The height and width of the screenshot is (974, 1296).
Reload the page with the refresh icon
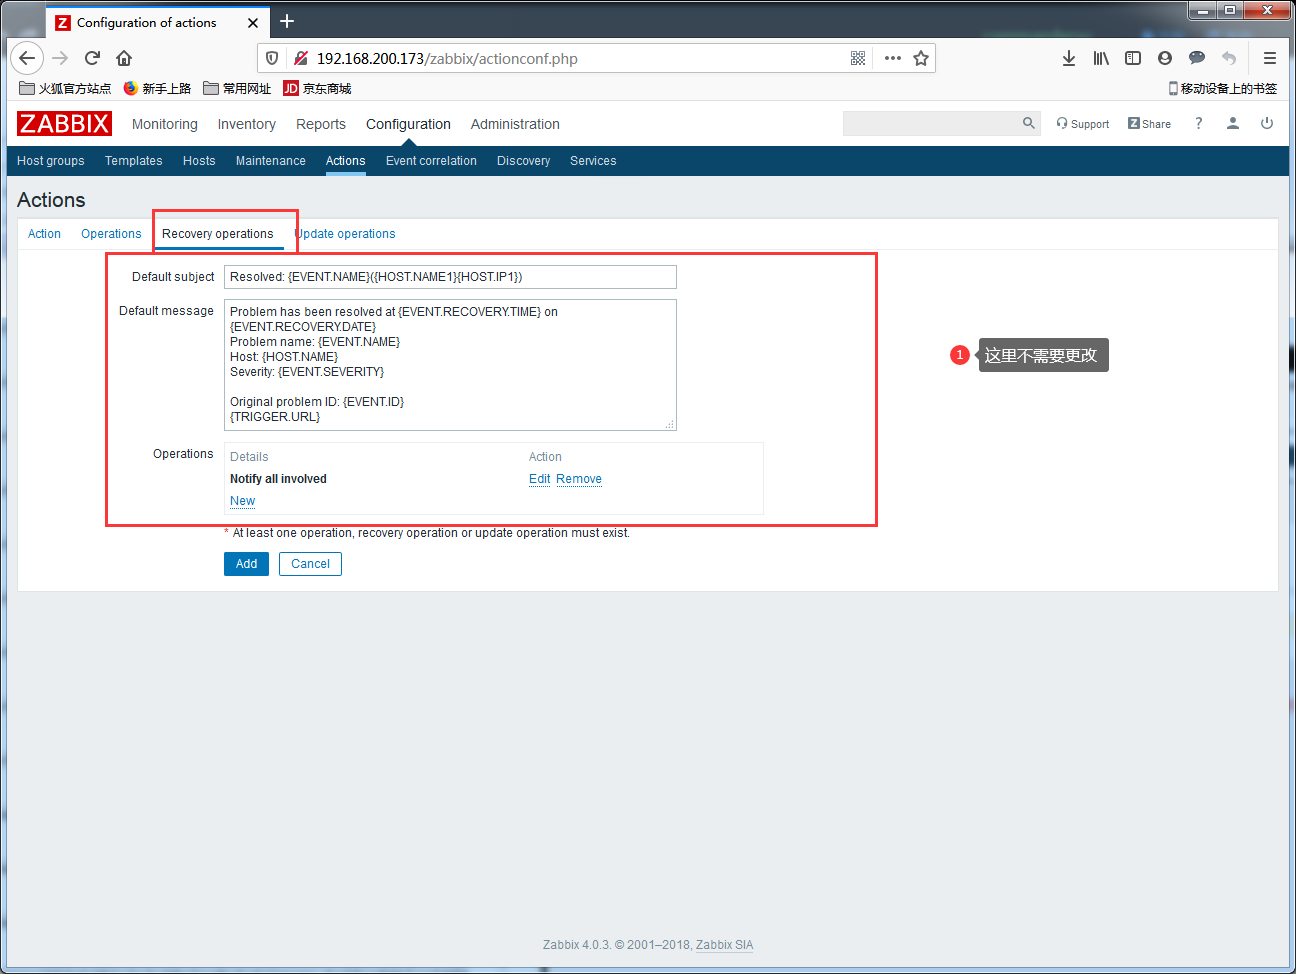click(92, 58)
